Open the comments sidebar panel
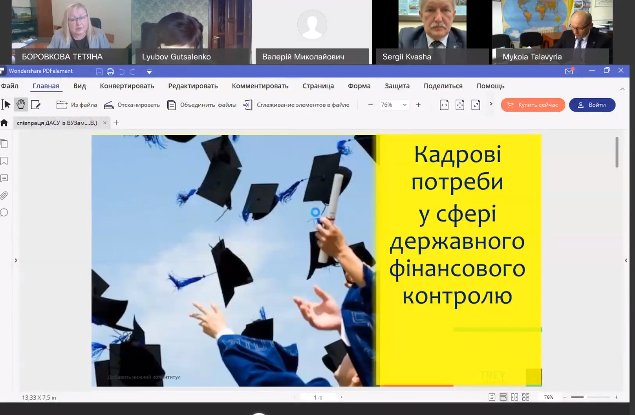This screenshot has width=635, height=415. click(5, 178)
